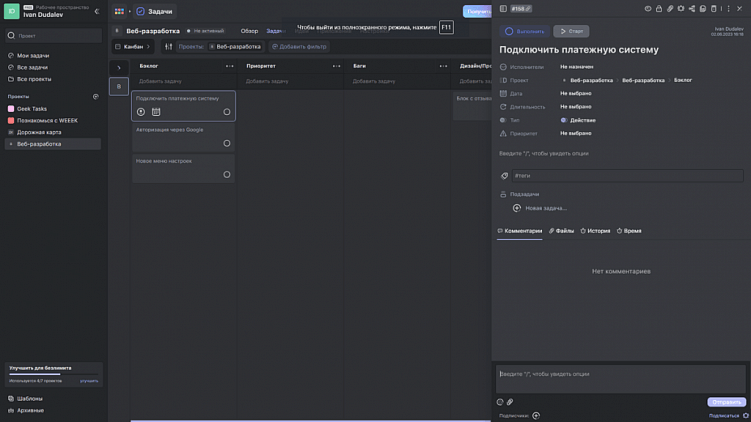
Task: Click the search icon in sidebar
Action: click(x=11, y=35)
